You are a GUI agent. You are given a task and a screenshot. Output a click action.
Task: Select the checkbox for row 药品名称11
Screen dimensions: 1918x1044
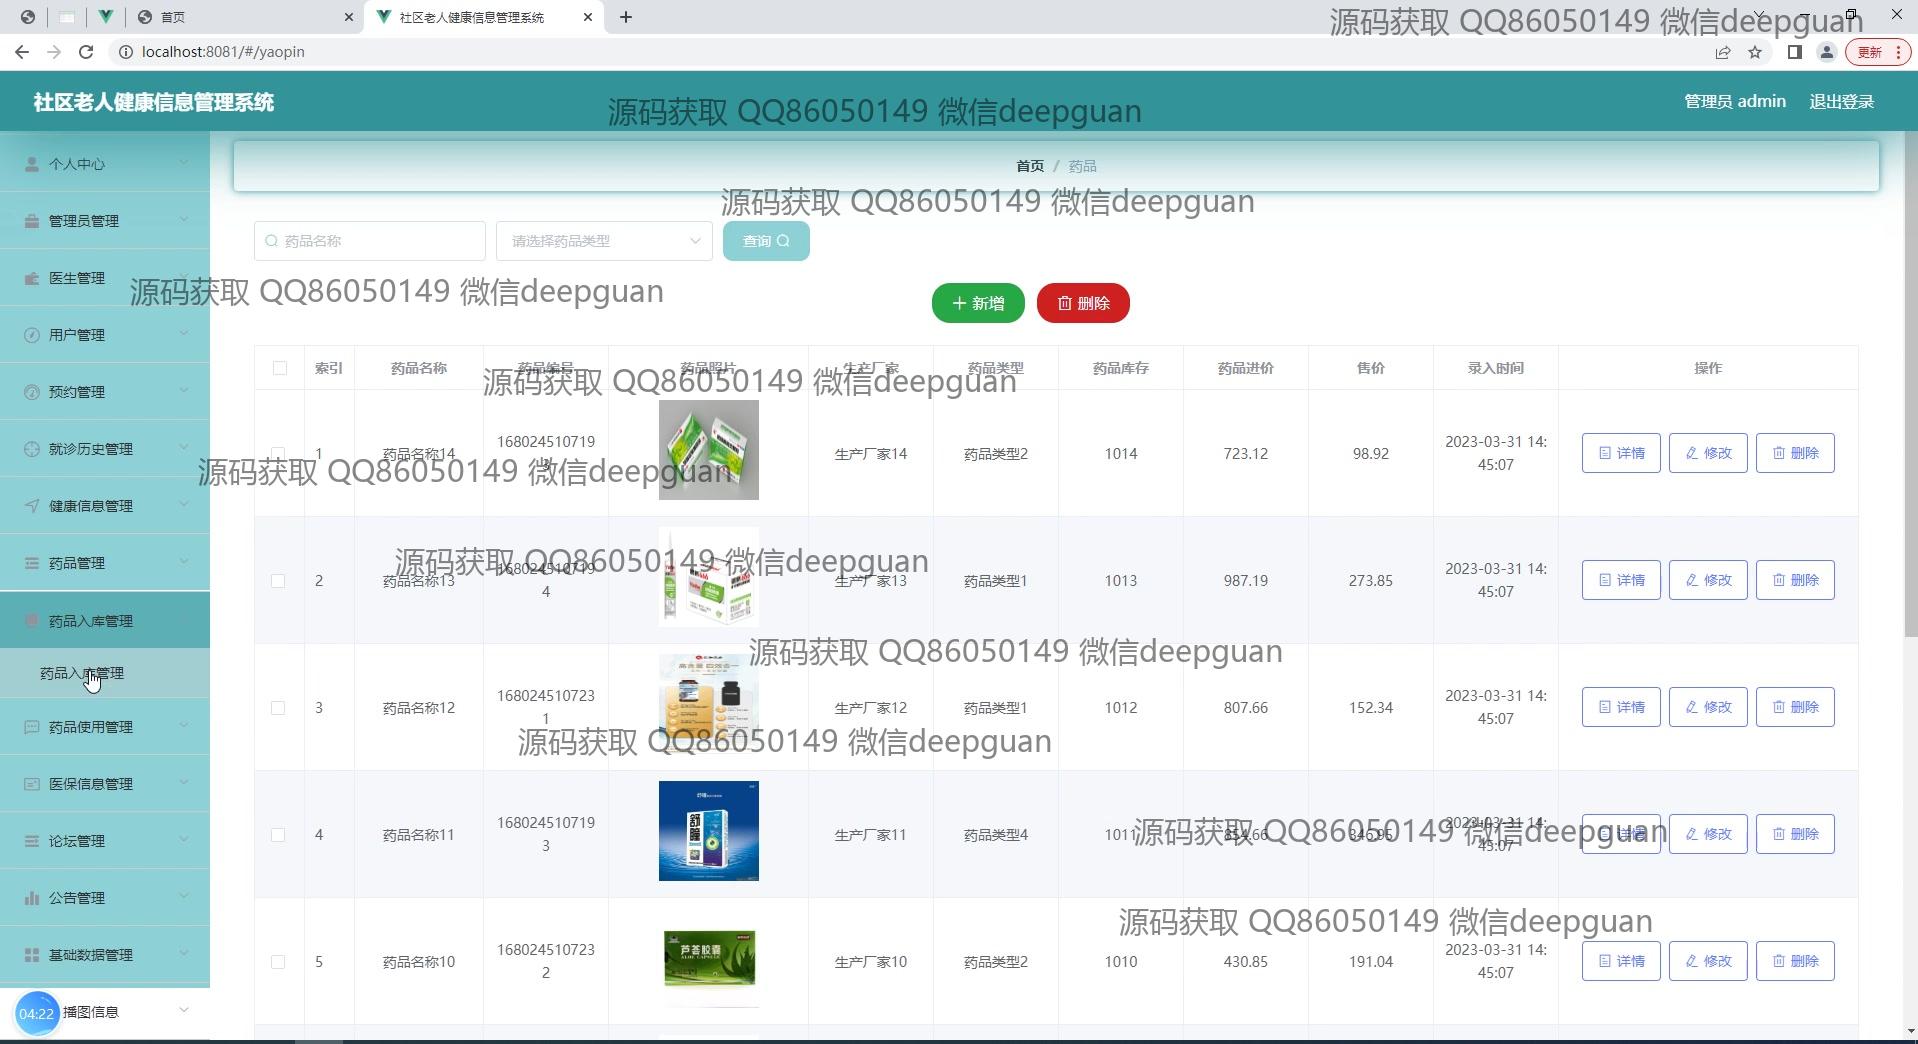pyautogui.click(x=278, y=835)
